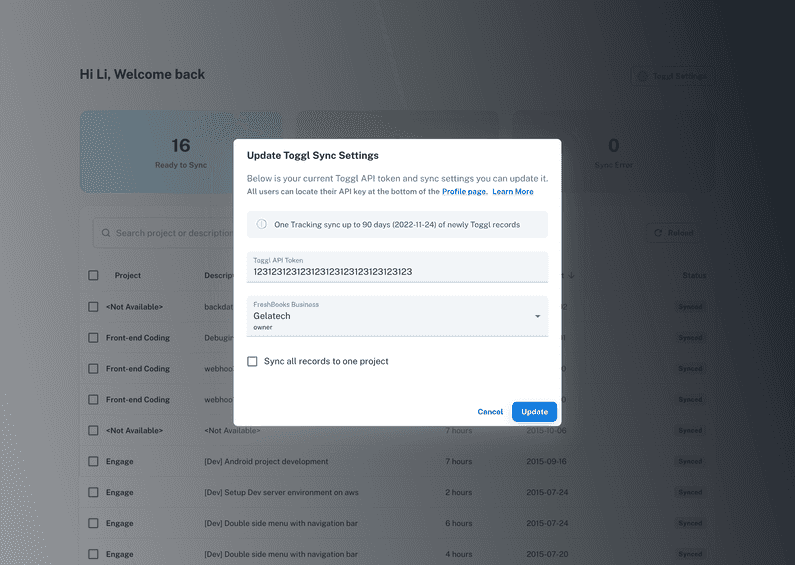Viewport: 795px width, 565px height.
Task: Tick checkbox for Engage 6 hours row
Action: click(x=93, y=523)
